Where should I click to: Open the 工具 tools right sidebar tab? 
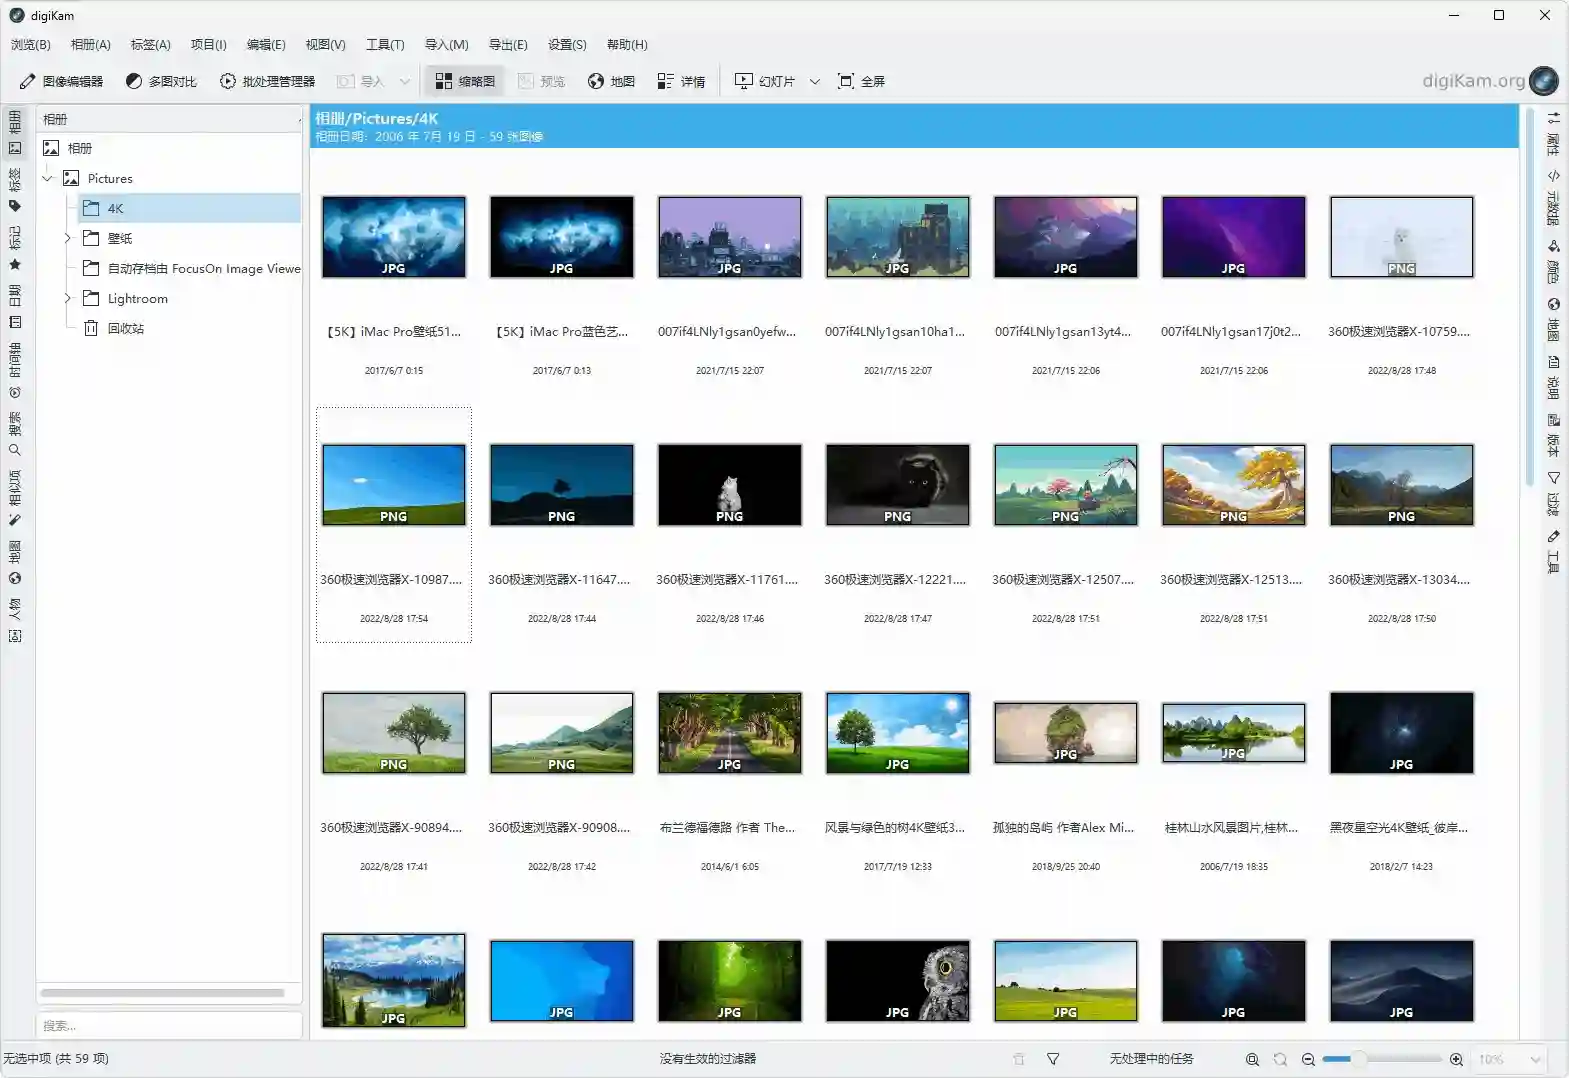point(1553,552)
